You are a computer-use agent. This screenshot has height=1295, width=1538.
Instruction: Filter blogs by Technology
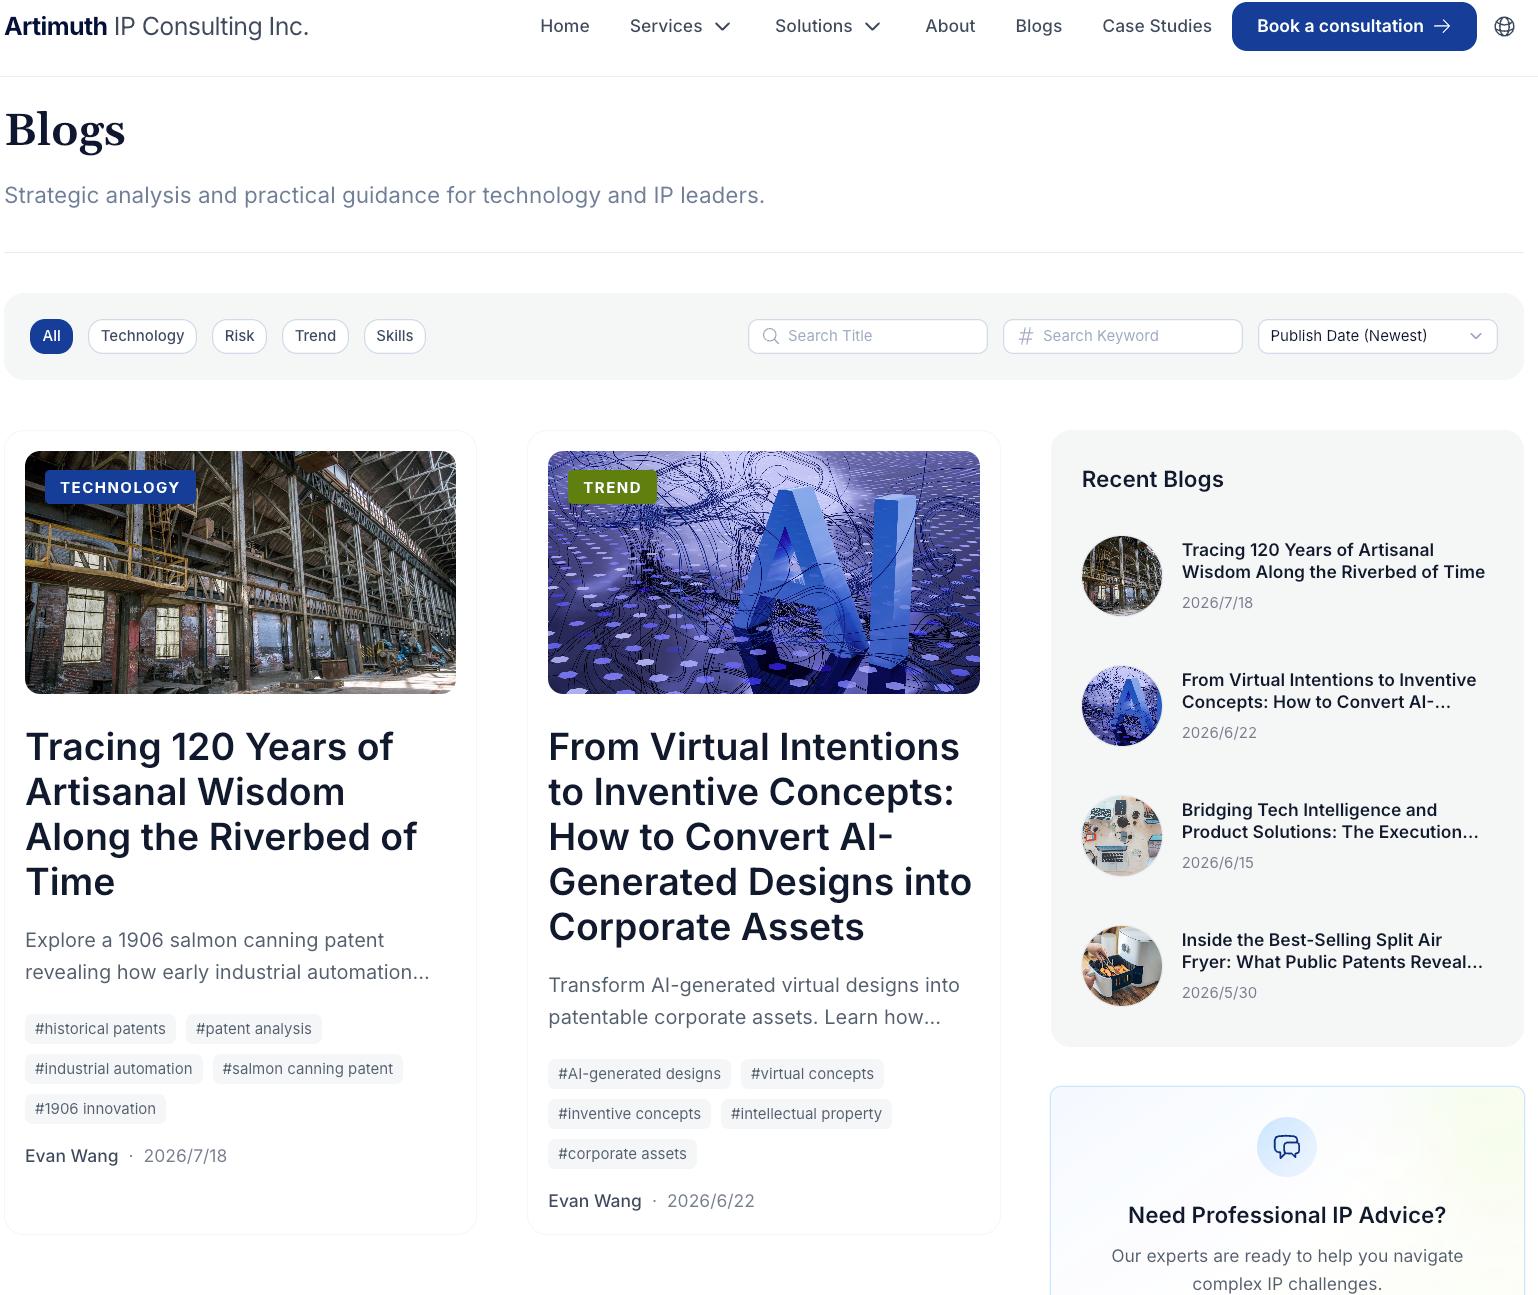click(x=142, y=336)
